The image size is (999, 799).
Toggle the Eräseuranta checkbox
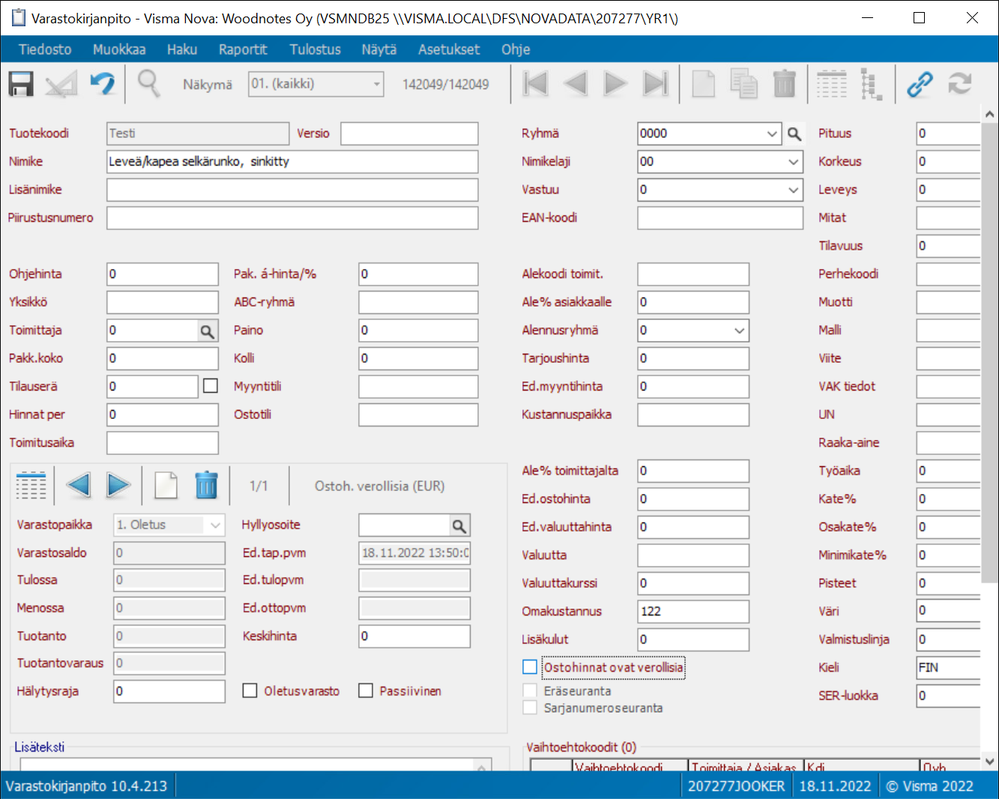click(530, 691)
